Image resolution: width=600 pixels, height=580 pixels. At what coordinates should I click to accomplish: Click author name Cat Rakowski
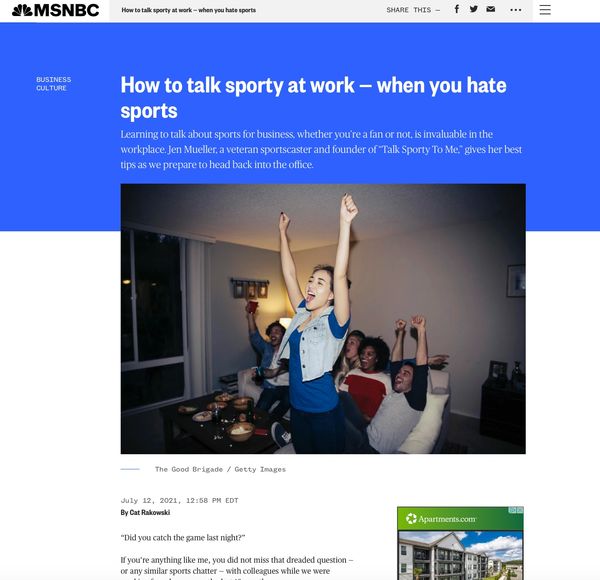point(150,512)
